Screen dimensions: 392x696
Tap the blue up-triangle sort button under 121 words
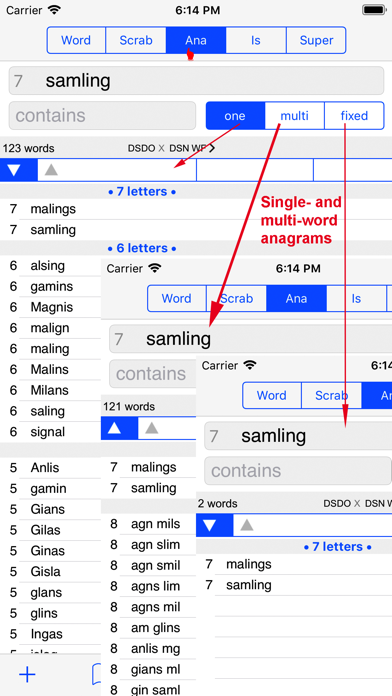119,428
